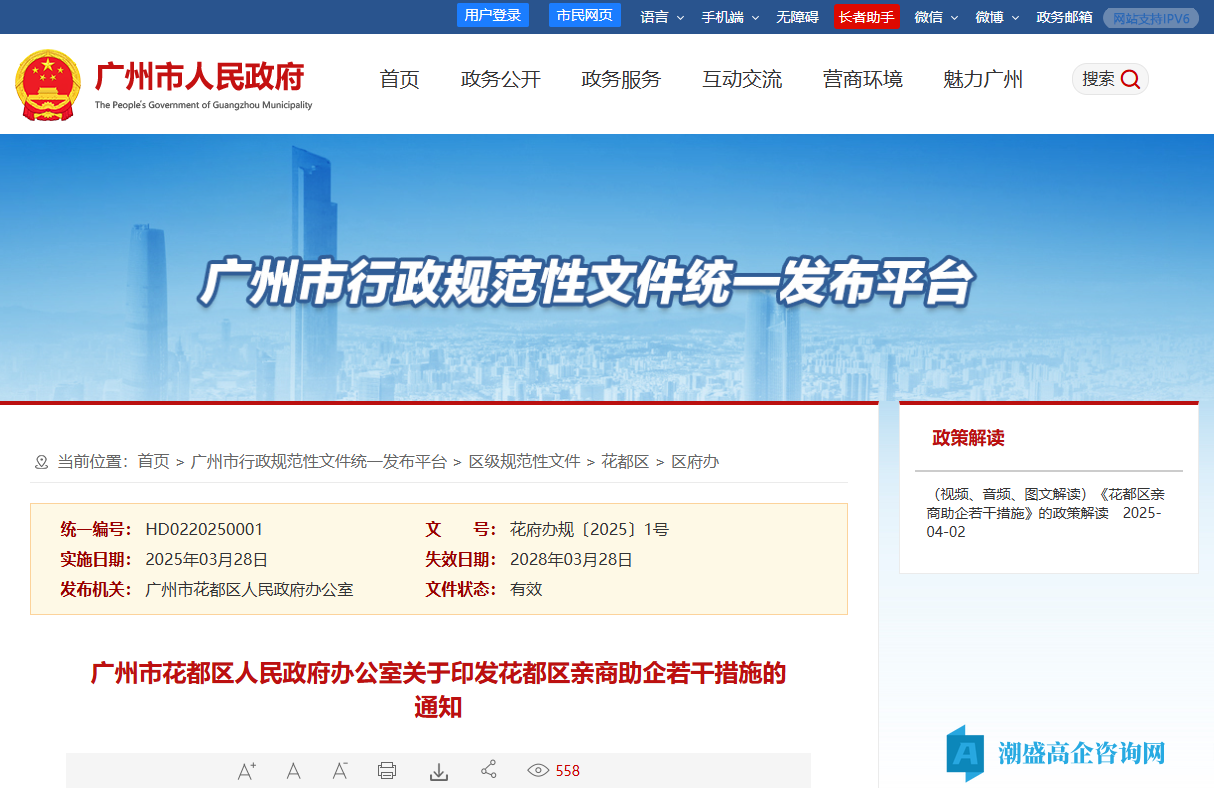Click the 长者助手 red button
The image size is (1214, 788).
(x=866, y=17)
